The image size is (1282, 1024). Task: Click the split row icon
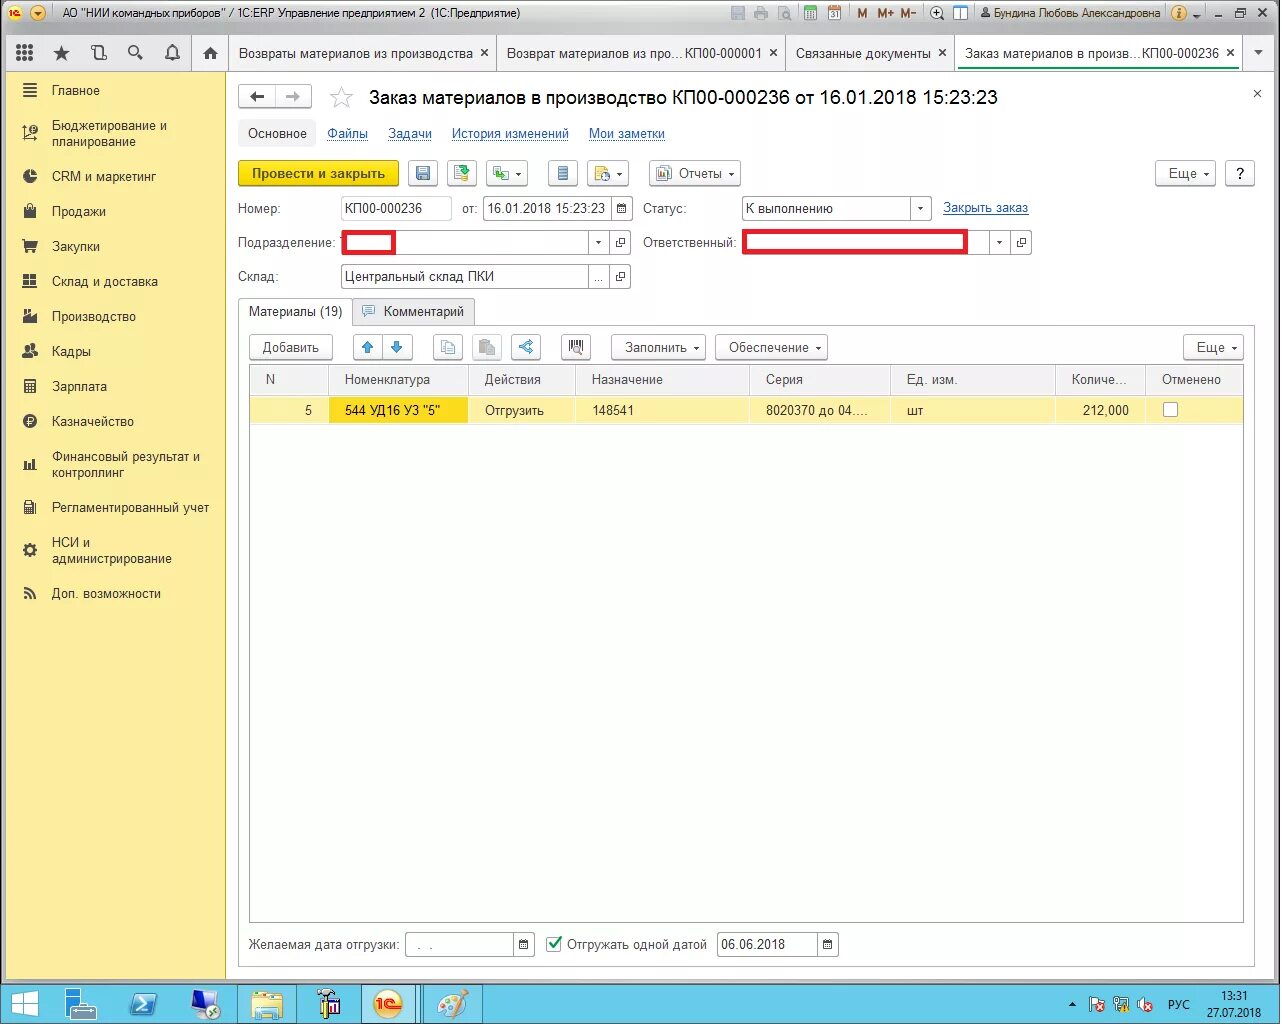coord(526,347)
